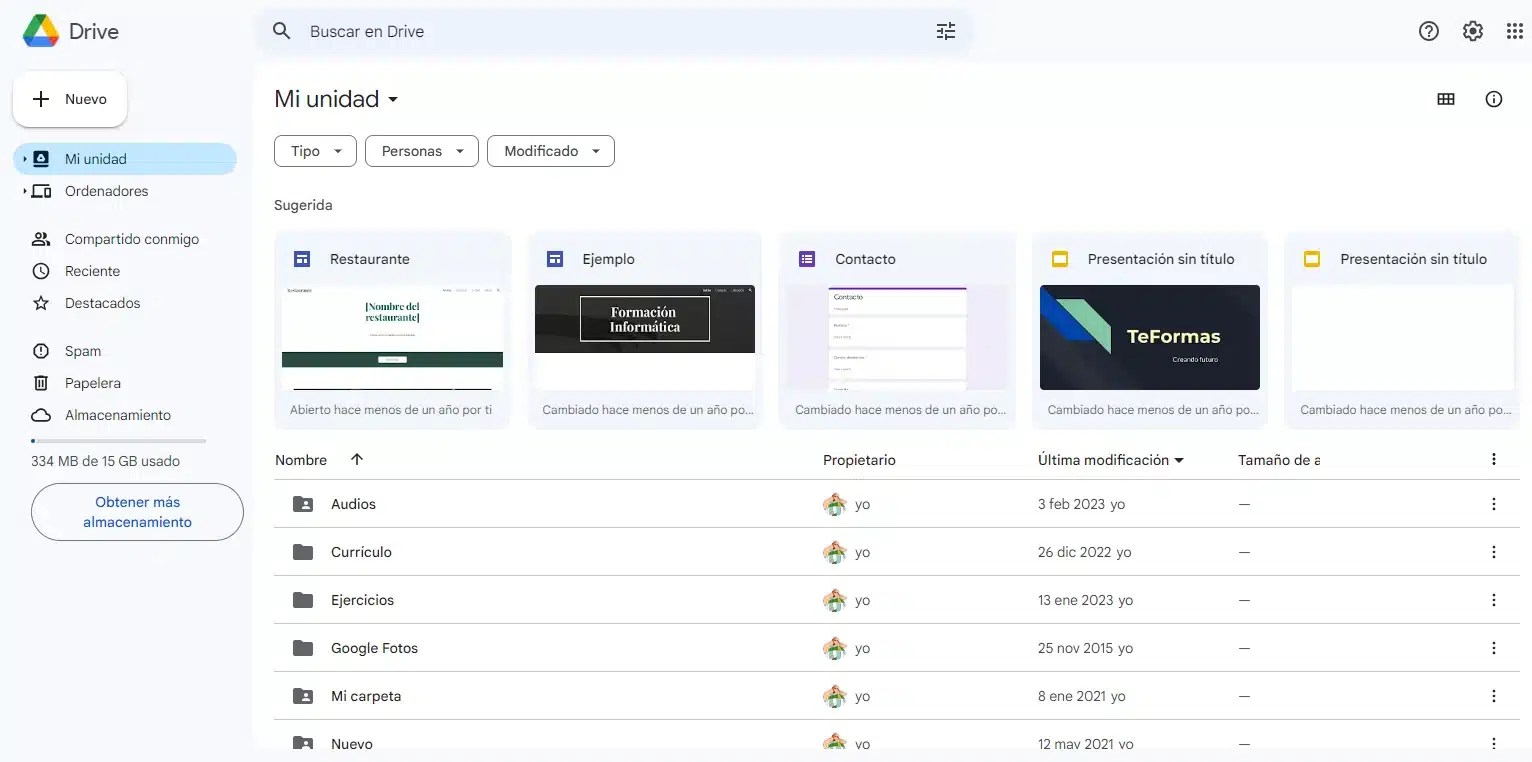The image size is (1532, 762).
Task: Show details info icon
Action: [1494, 99]
